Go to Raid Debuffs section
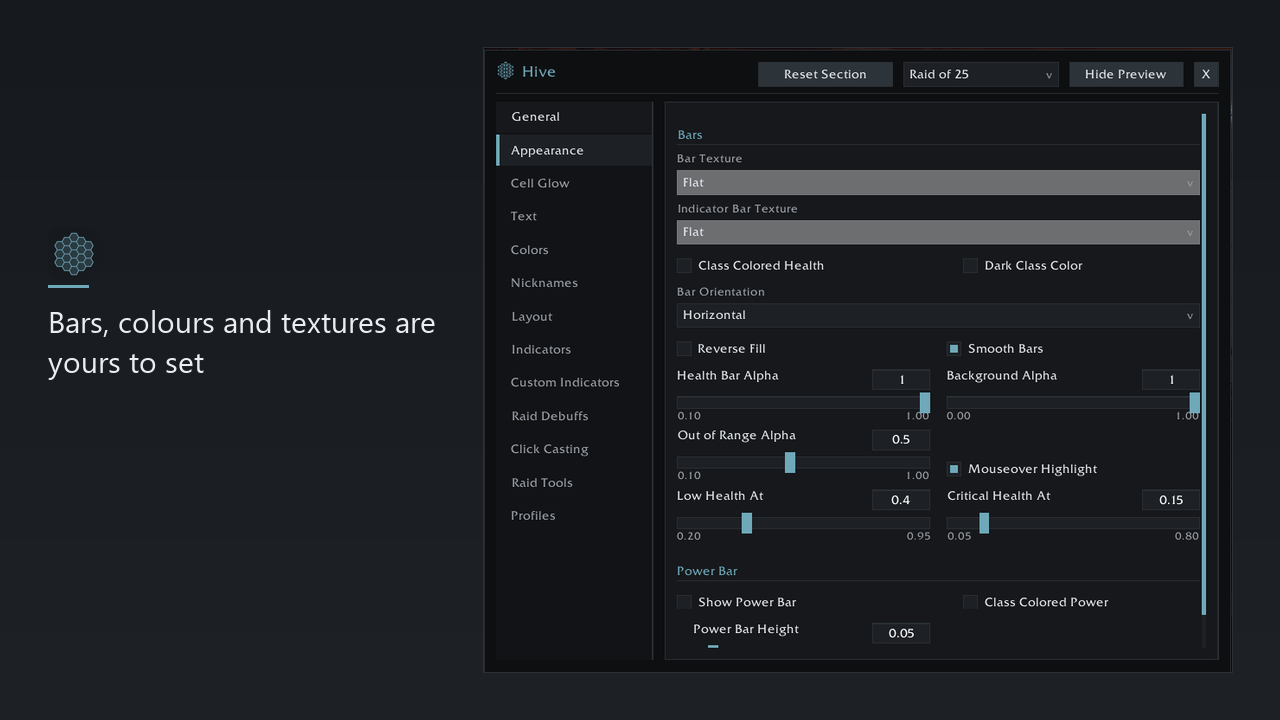1280x720 pixels. pos(574,416)
